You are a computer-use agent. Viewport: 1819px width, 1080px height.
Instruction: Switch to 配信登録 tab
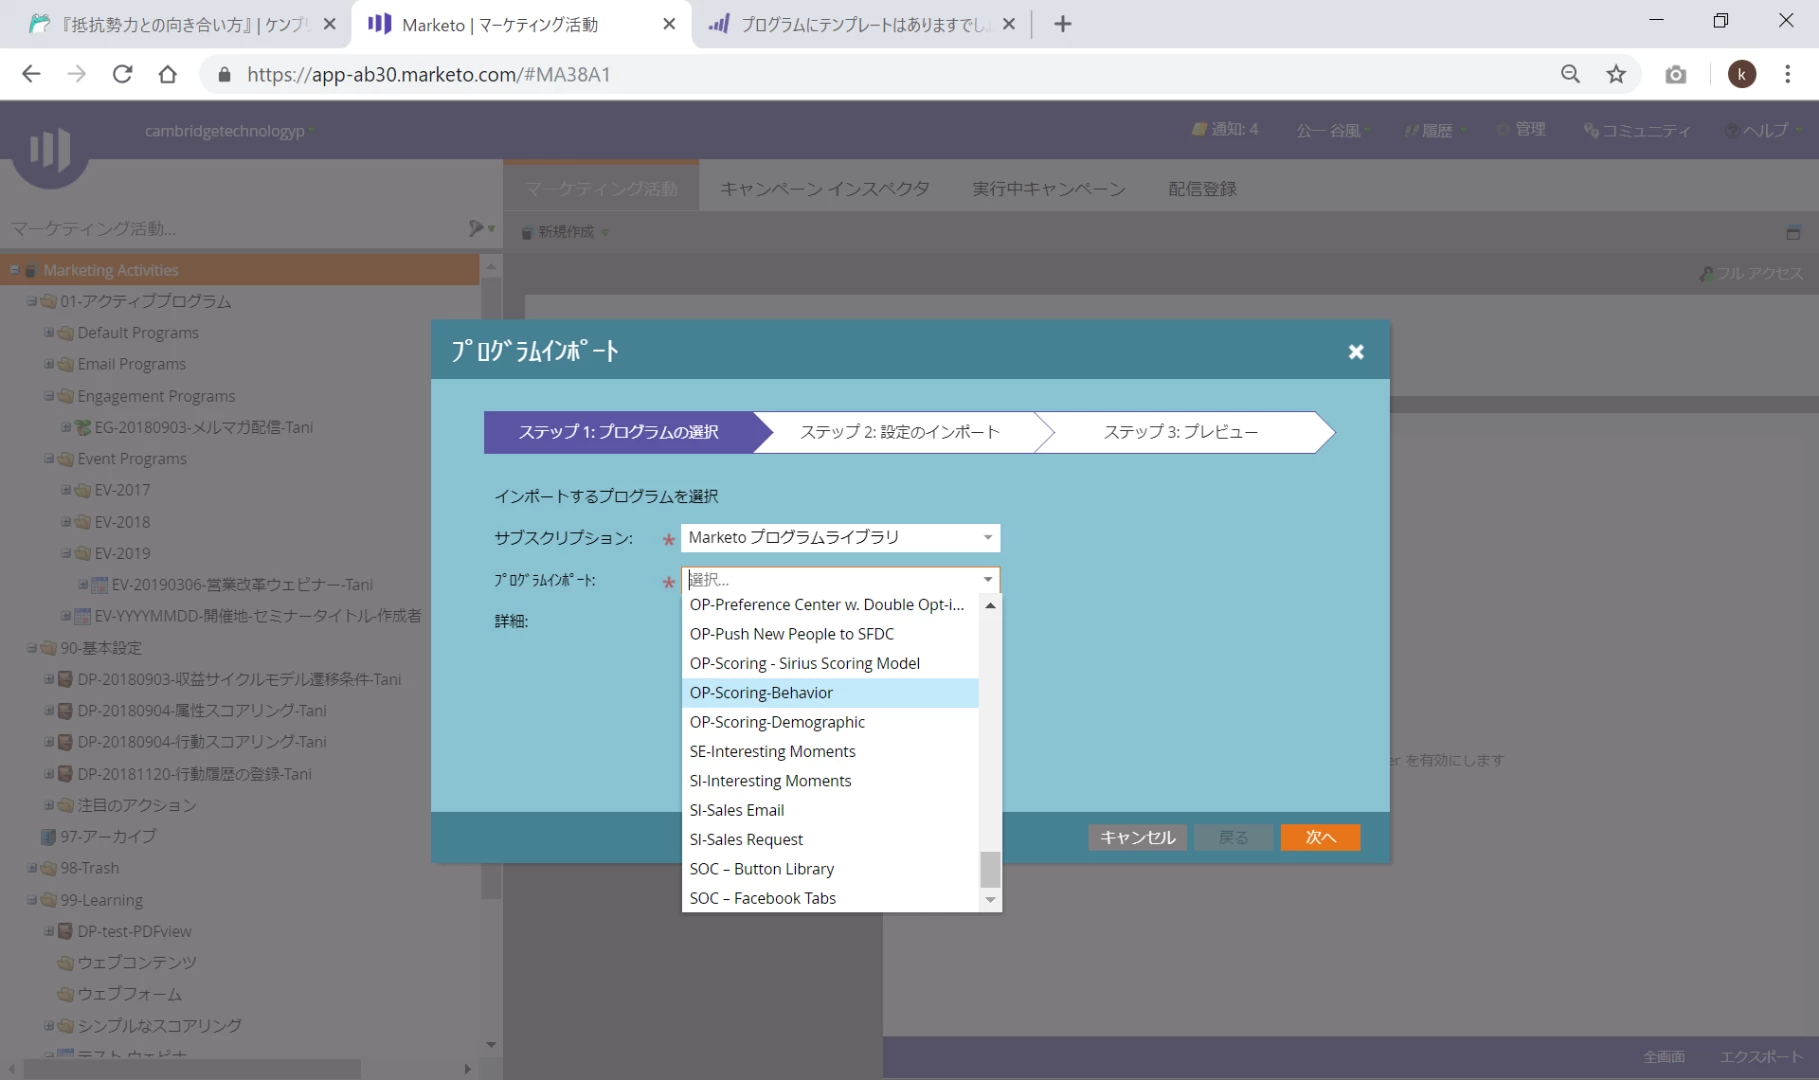coord(1202,189)
